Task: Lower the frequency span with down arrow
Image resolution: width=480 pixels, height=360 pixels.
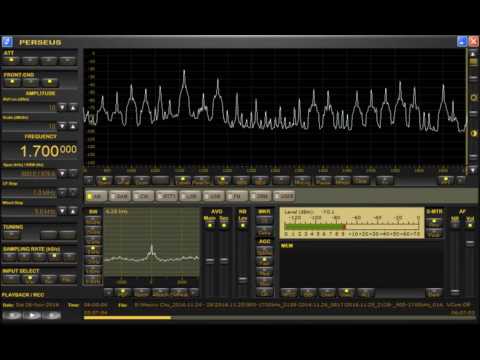Action: pos(62,173)
